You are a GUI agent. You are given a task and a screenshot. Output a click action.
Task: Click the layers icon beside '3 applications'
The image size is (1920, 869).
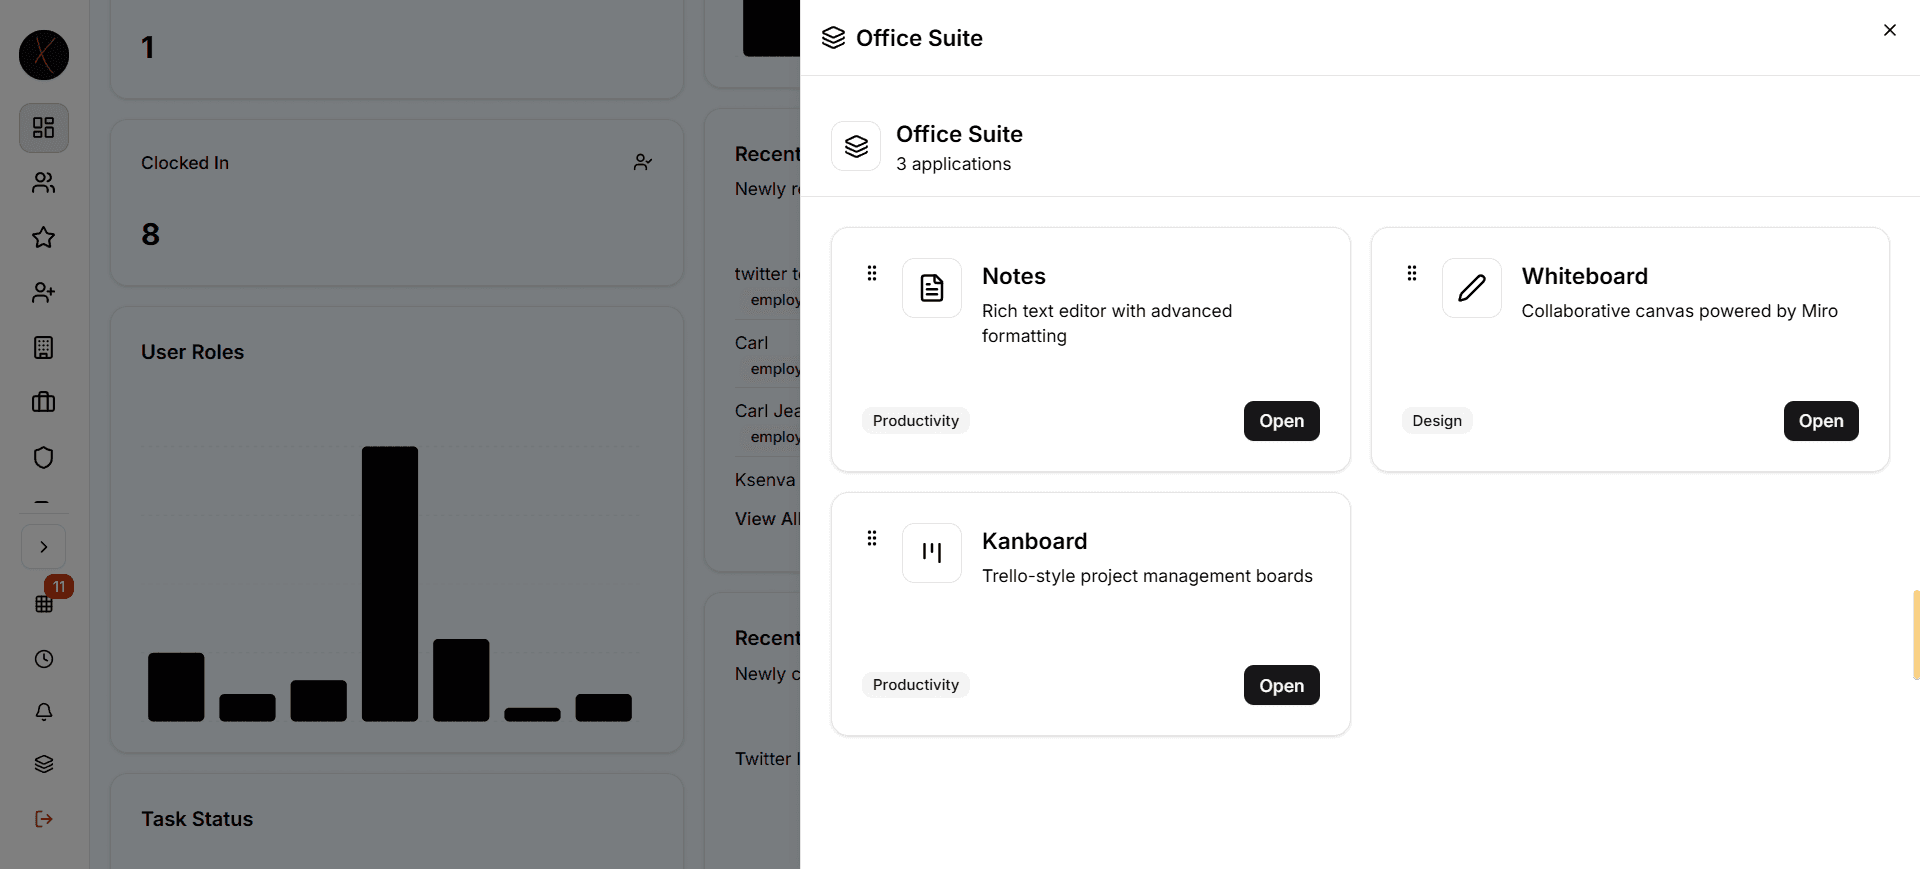pos(856,146)
